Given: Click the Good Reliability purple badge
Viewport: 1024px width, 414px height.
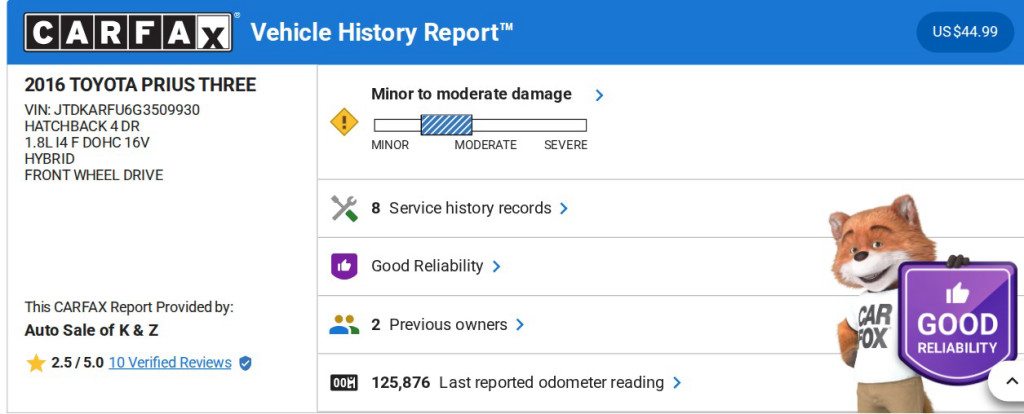Looking at the screenshot, I should (x=957, y=324).
